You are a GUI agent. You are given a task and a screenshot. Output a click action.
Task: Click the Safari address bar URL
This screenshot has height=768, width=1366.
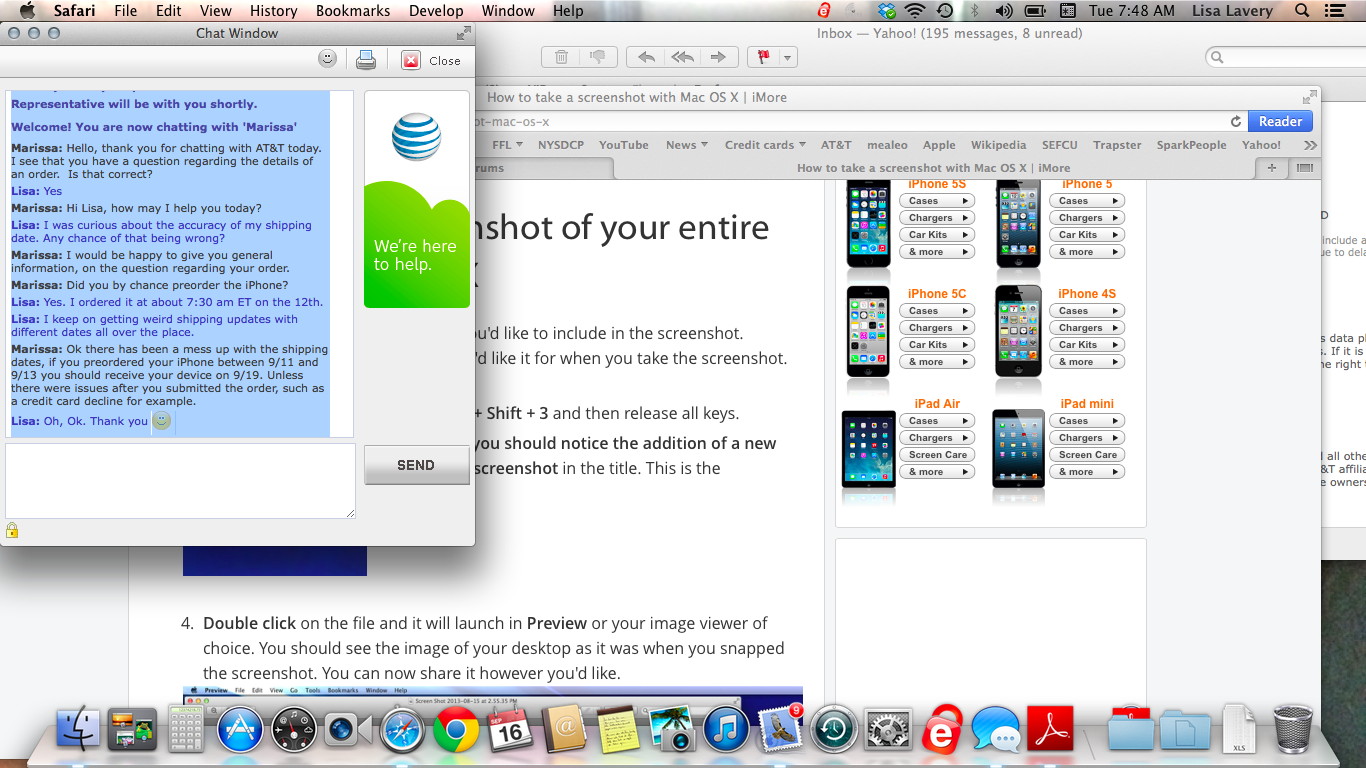pos(512,121)
